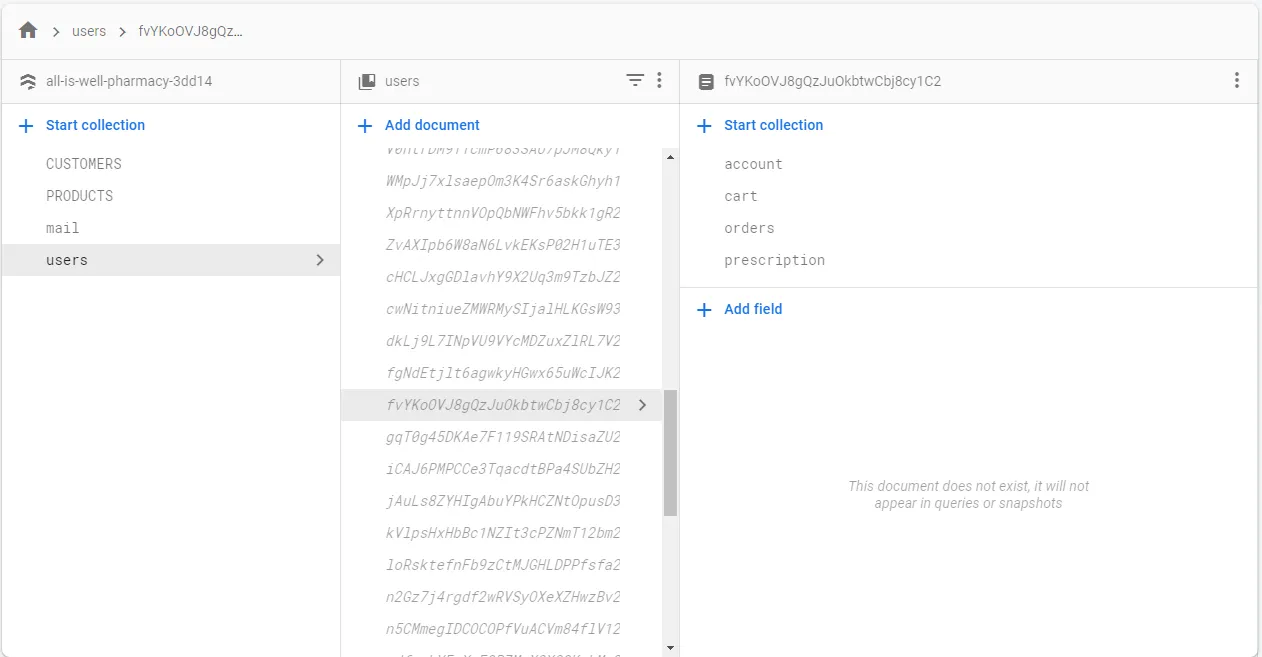Click the collection icon beside users header
This screenshot has width=1262, height=657.
click(x=367, y=82)
